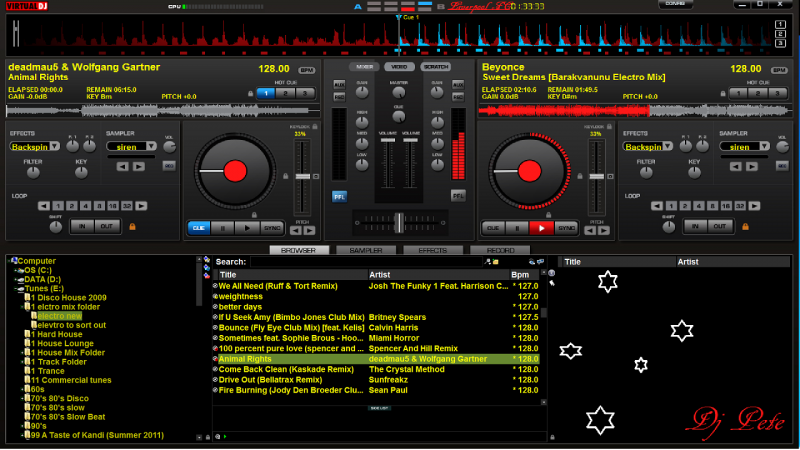Select the MIXER panel tab
This screenshot has height=450, width=800.
[x=364, y=67]
